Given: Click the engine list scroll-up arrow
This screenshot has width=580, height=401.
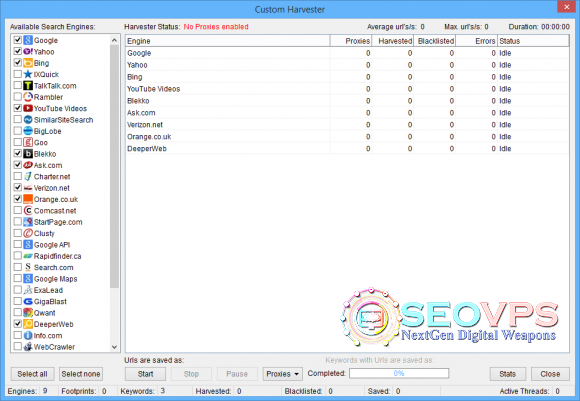Looking at the screenshot, I should coord(114,40).
